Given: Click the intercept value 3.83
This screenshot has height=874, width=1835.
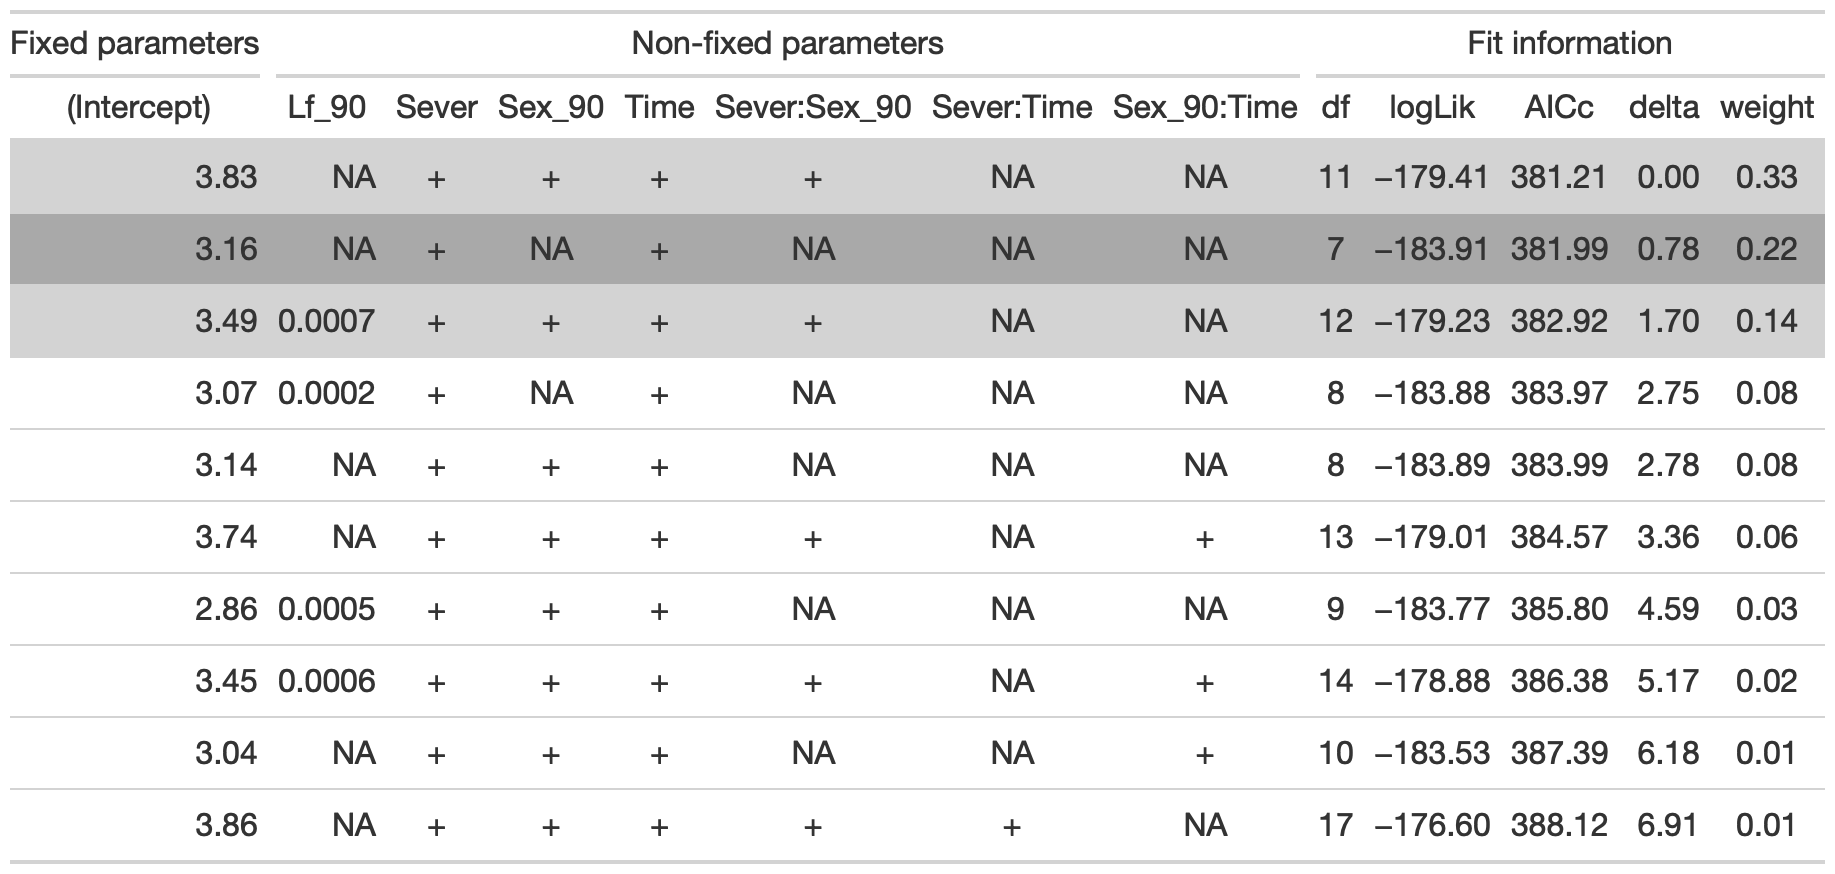Looking at the screenshot, I should 226,178.
